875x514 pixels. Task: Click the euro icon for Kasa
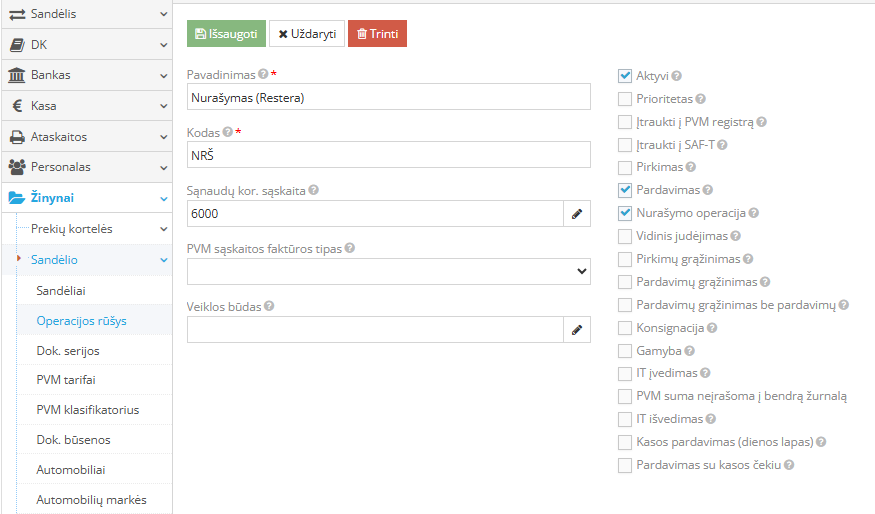click(x=17, y=105)
